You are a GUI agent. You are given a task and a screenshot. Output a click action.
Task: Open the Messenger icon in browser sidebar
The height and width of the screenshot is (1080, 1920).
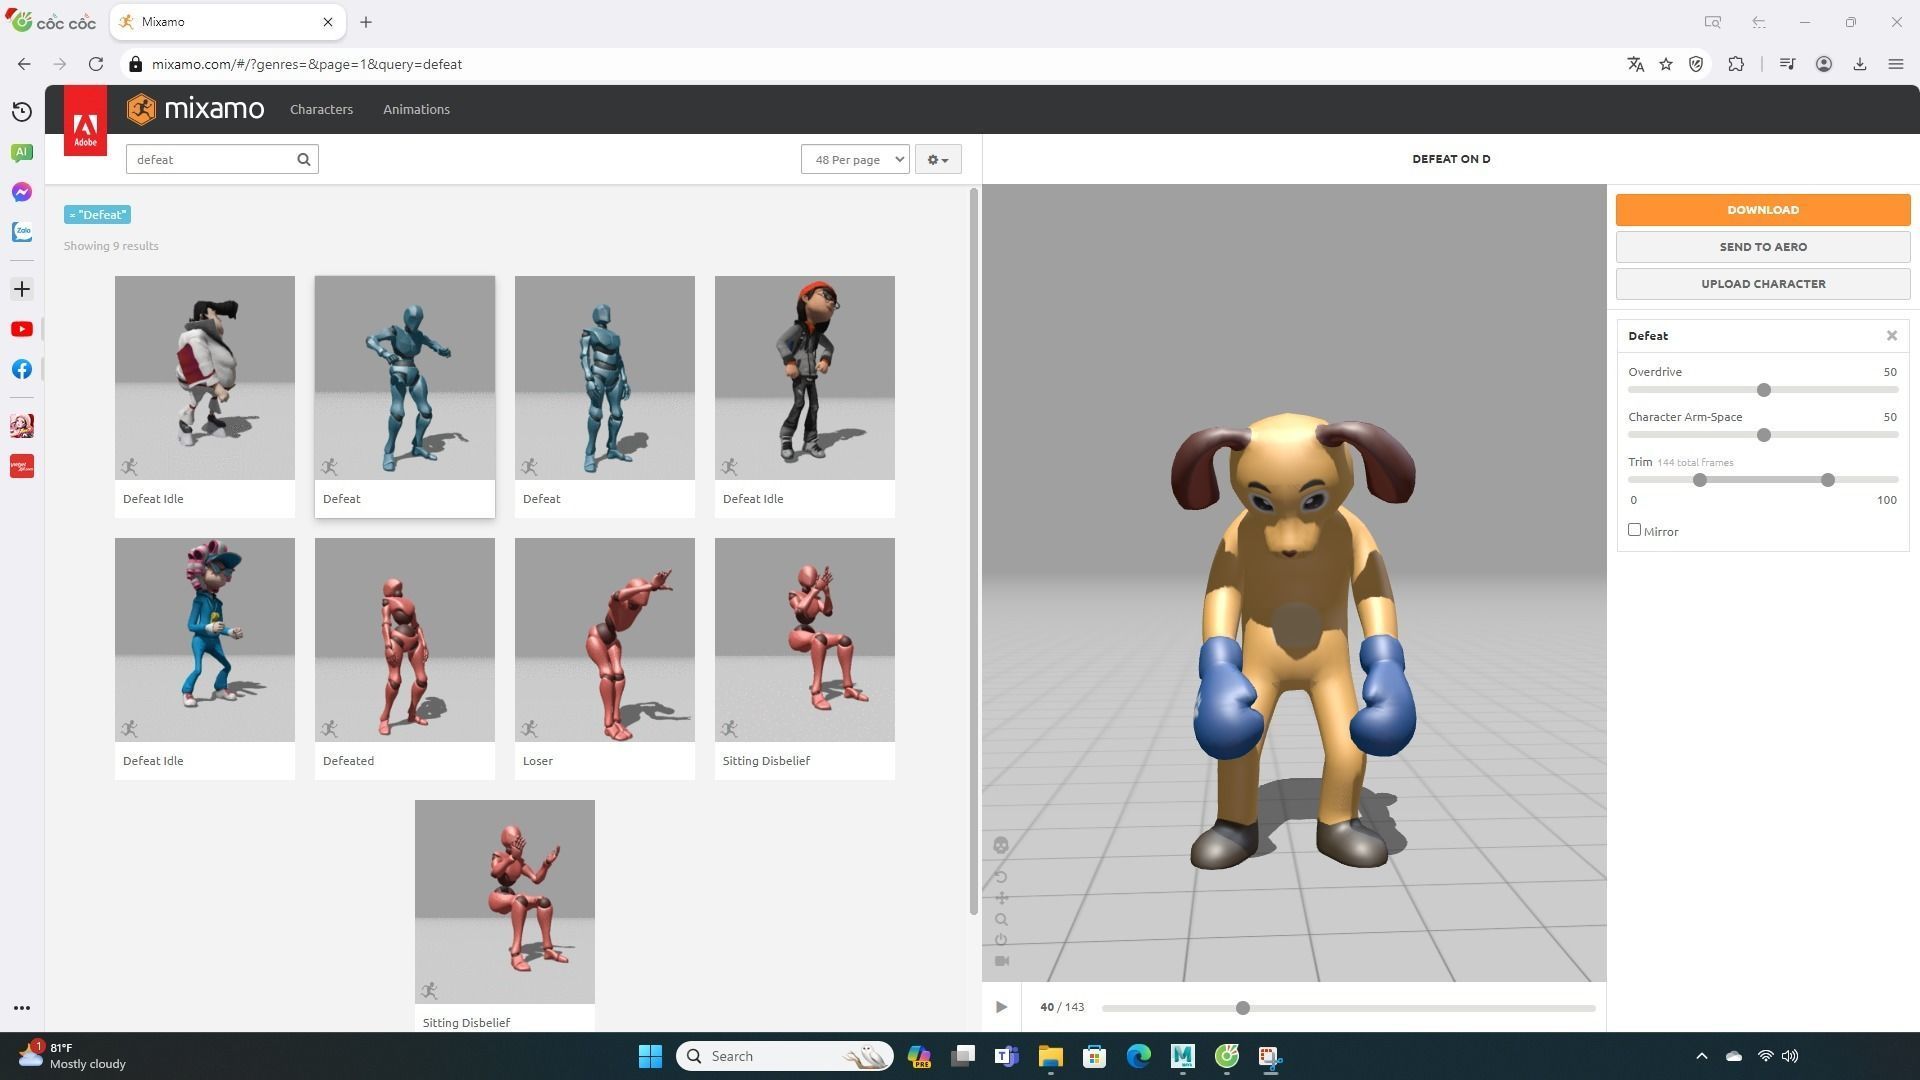click(22, 192)
